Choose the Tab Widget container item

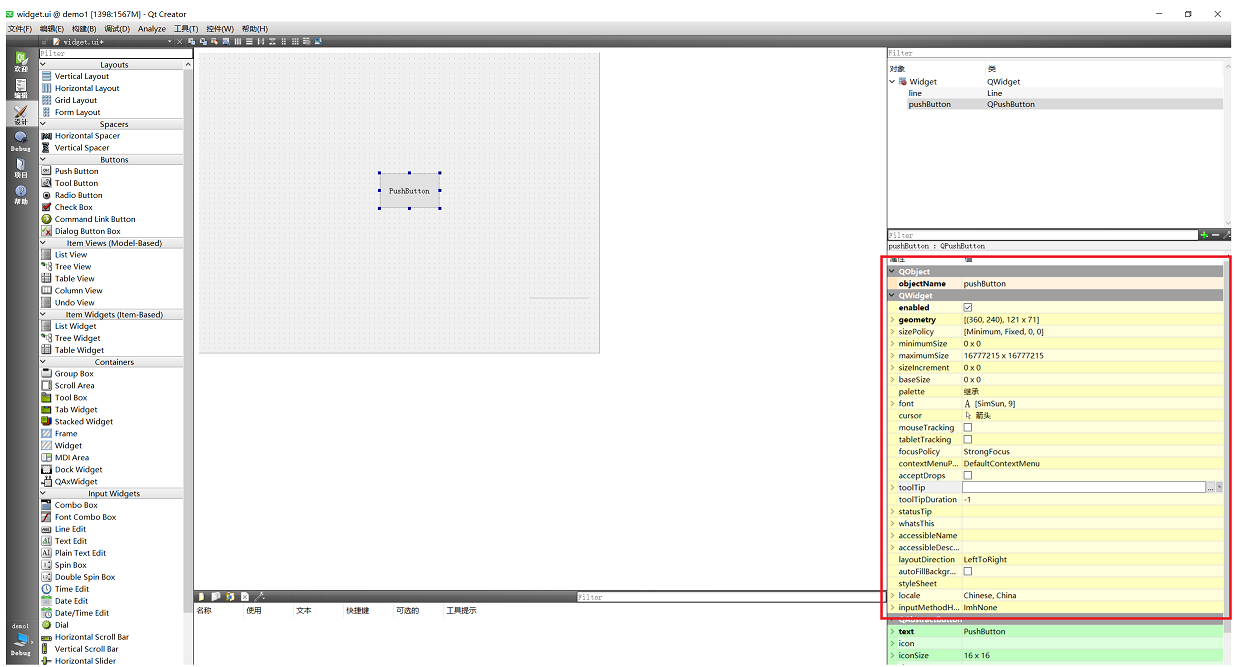[x=76, y=409]
